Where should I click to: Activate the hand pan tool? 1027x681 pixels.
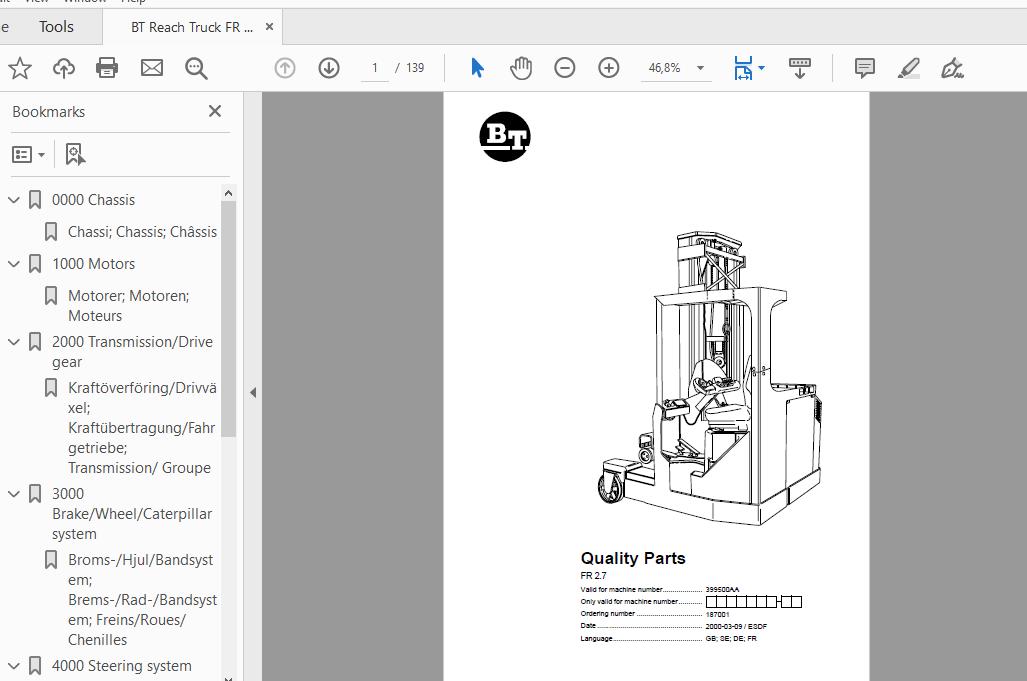click(x=521, y=68)
